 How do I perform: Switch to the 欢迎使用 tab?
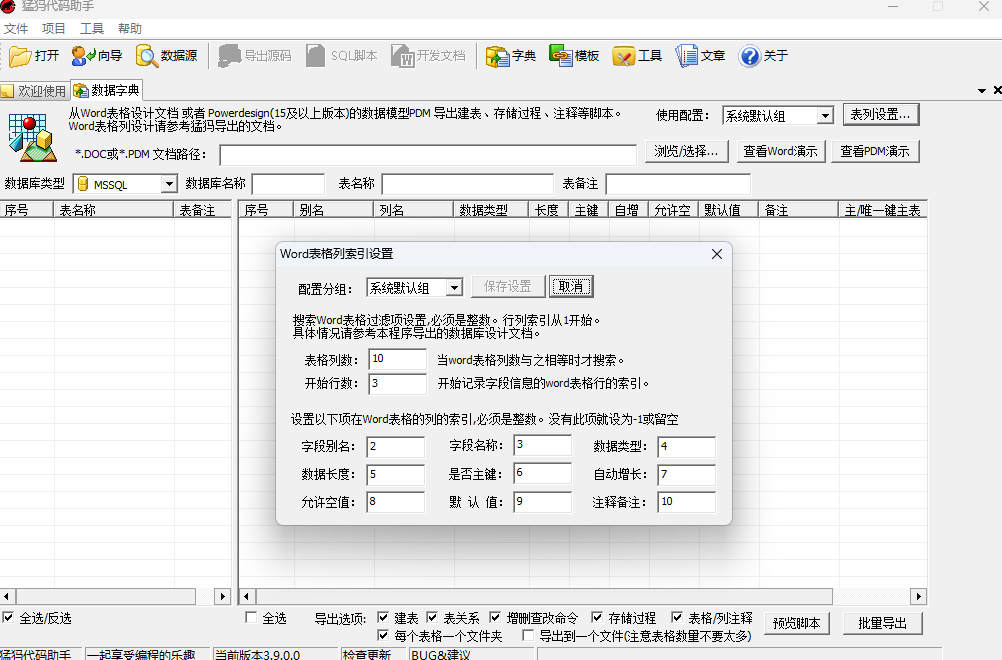35,91
